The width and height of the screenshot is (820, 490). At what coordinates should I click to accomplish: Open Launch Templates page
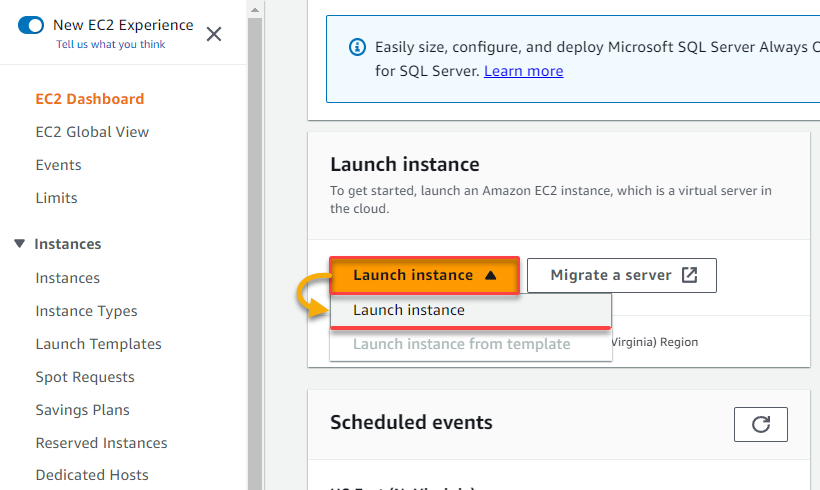point(98,344)
